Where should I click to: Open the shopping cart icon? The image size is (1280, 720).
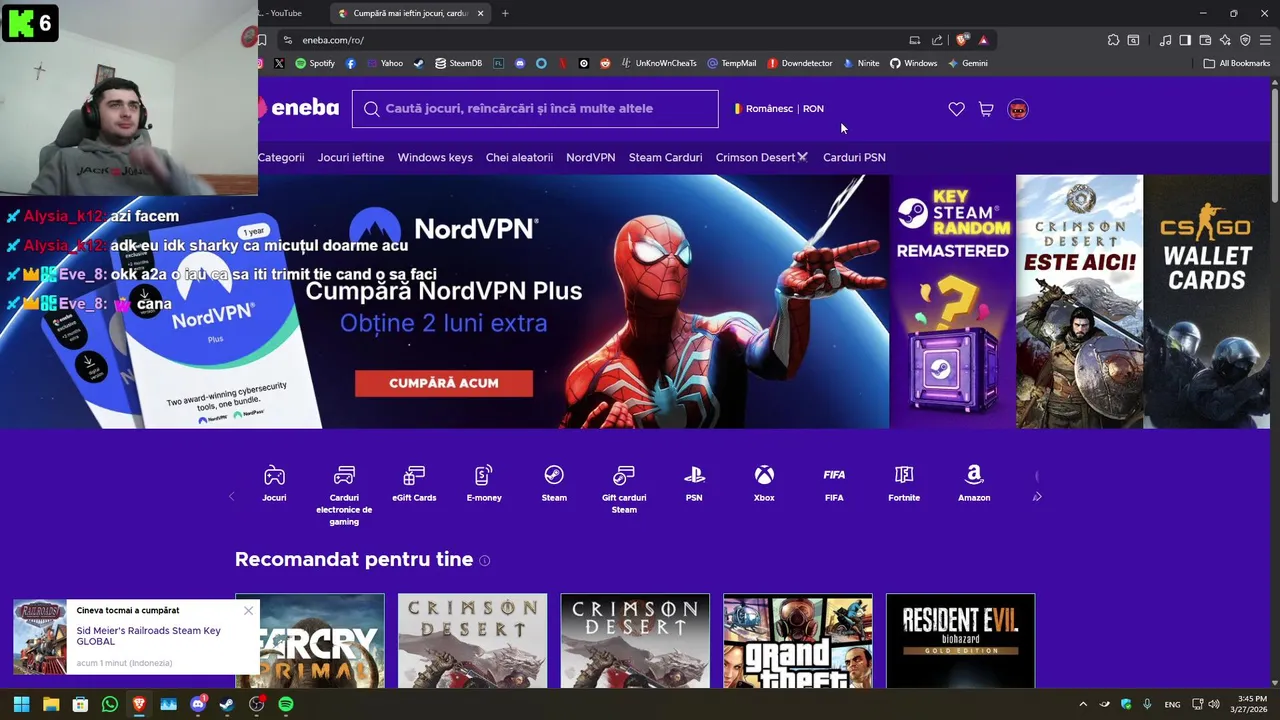[986, 109]
